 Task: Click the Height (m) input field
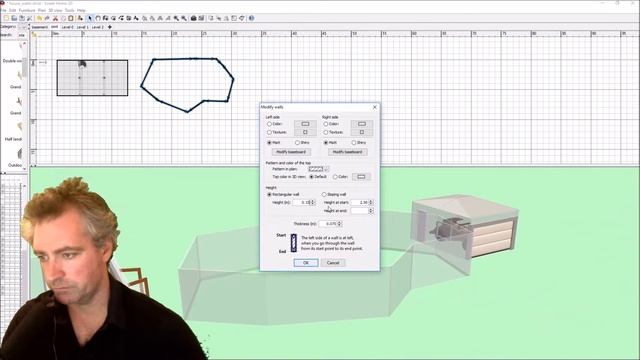302,202
